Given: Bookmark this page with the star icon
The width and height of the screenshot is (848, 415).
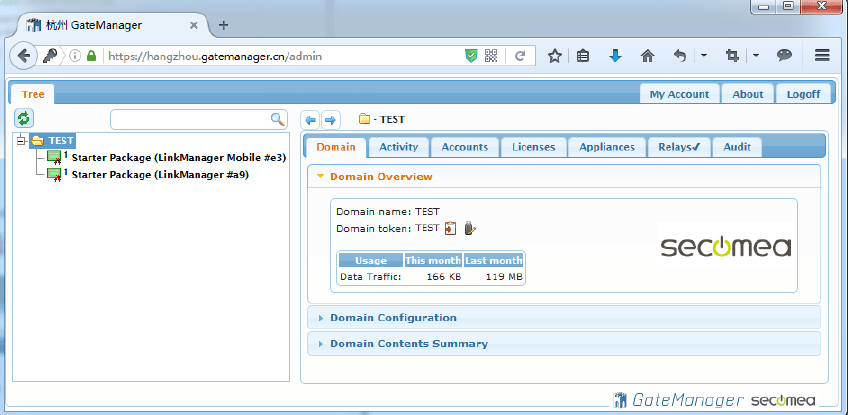Looking at the screenshot, I should click(x=554, y=56).
